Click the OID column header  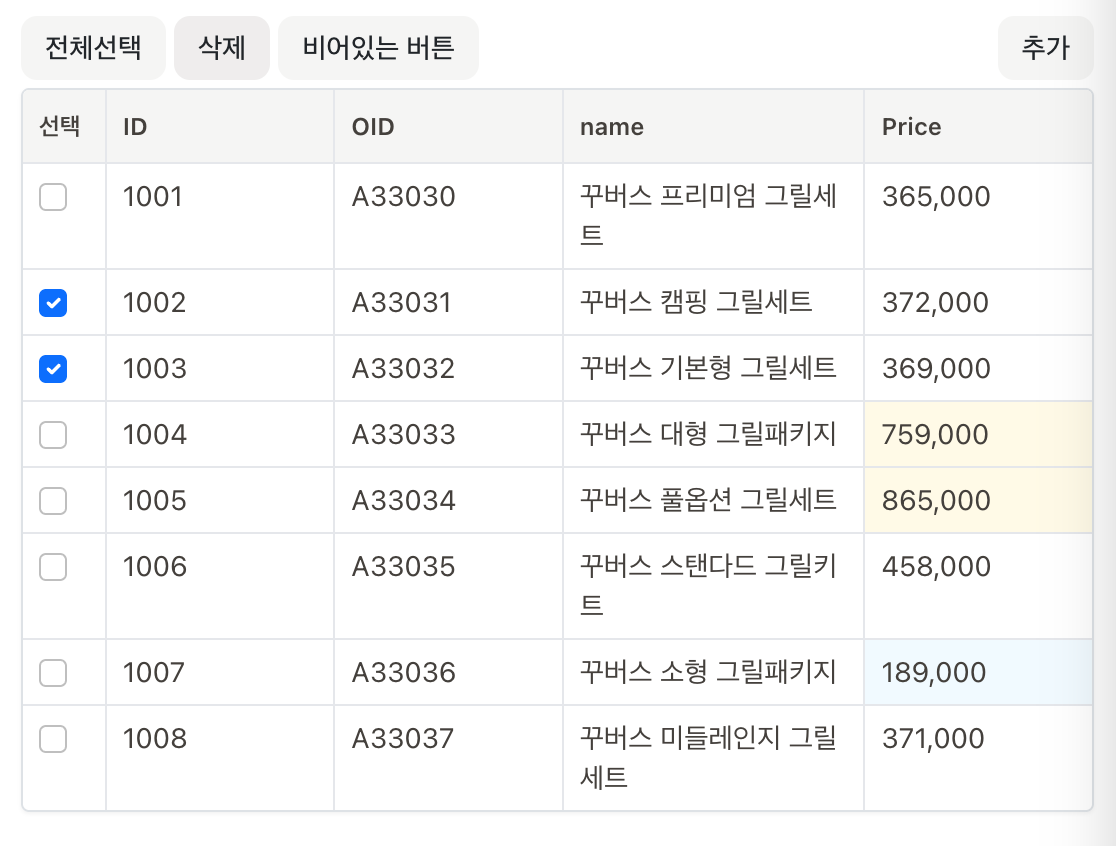click(x=373, y=127)
